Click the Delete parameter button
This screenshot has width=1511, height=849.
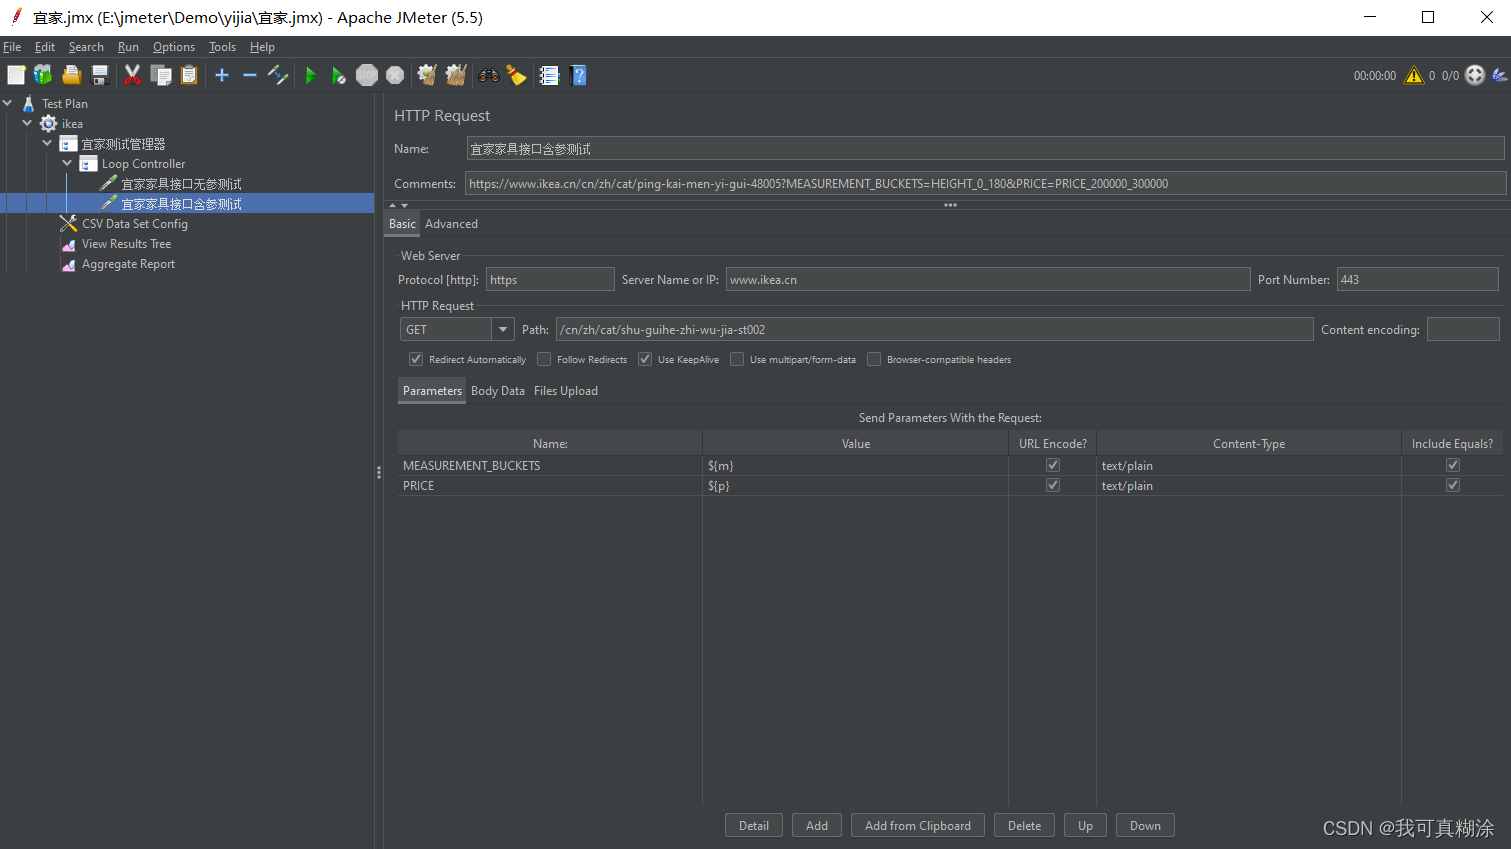(x=1024, y=825)
